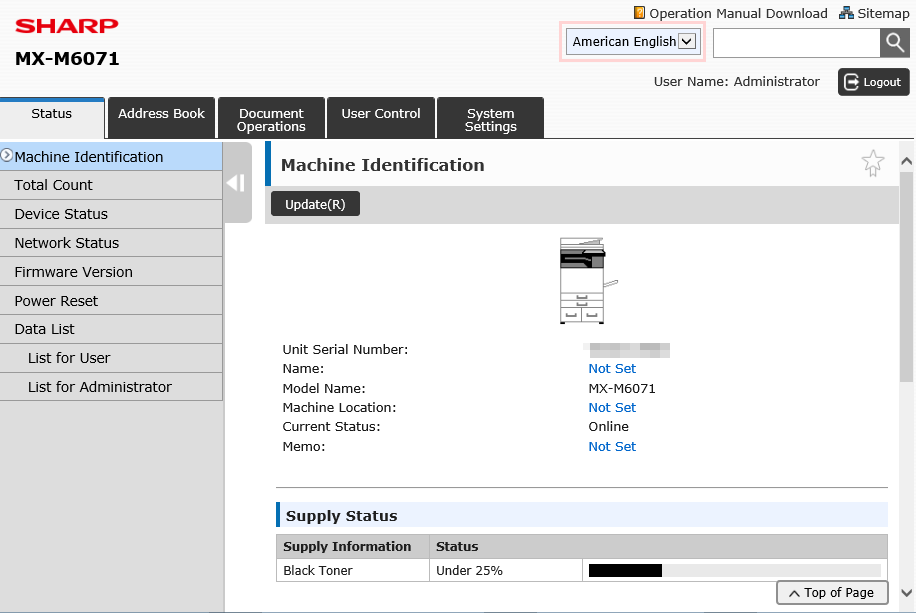
Task: Click the scrollbar down arrow
Action: pyautogui.click(x=906, y=593)
